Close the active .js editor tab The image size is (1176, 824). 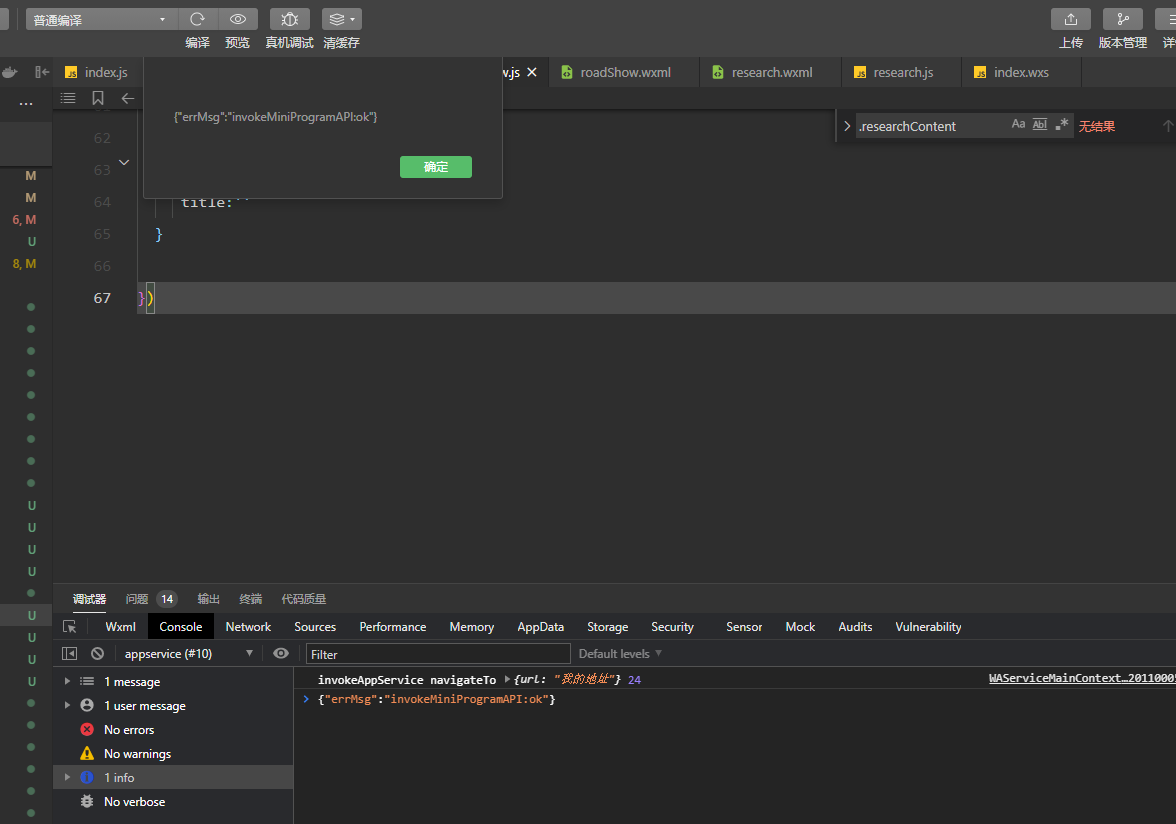[x=532, y=72]
